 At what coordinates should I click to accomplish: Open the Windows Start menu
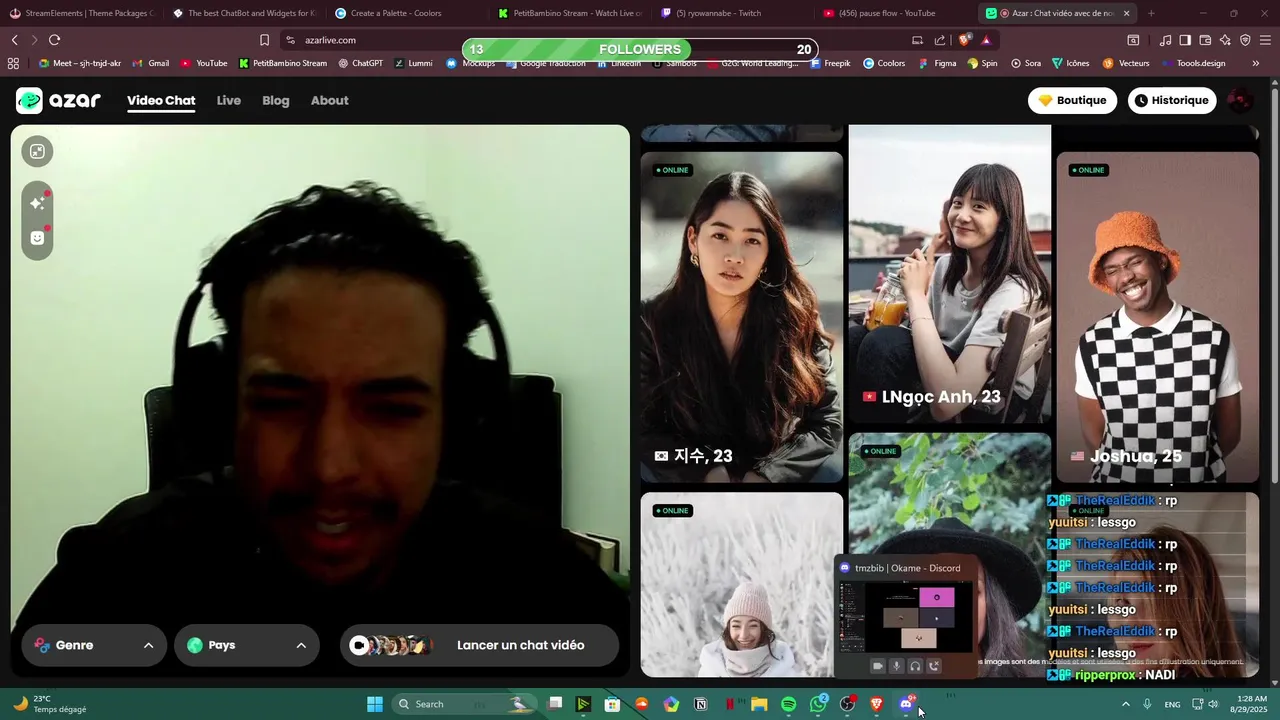(x=374, y=704)
